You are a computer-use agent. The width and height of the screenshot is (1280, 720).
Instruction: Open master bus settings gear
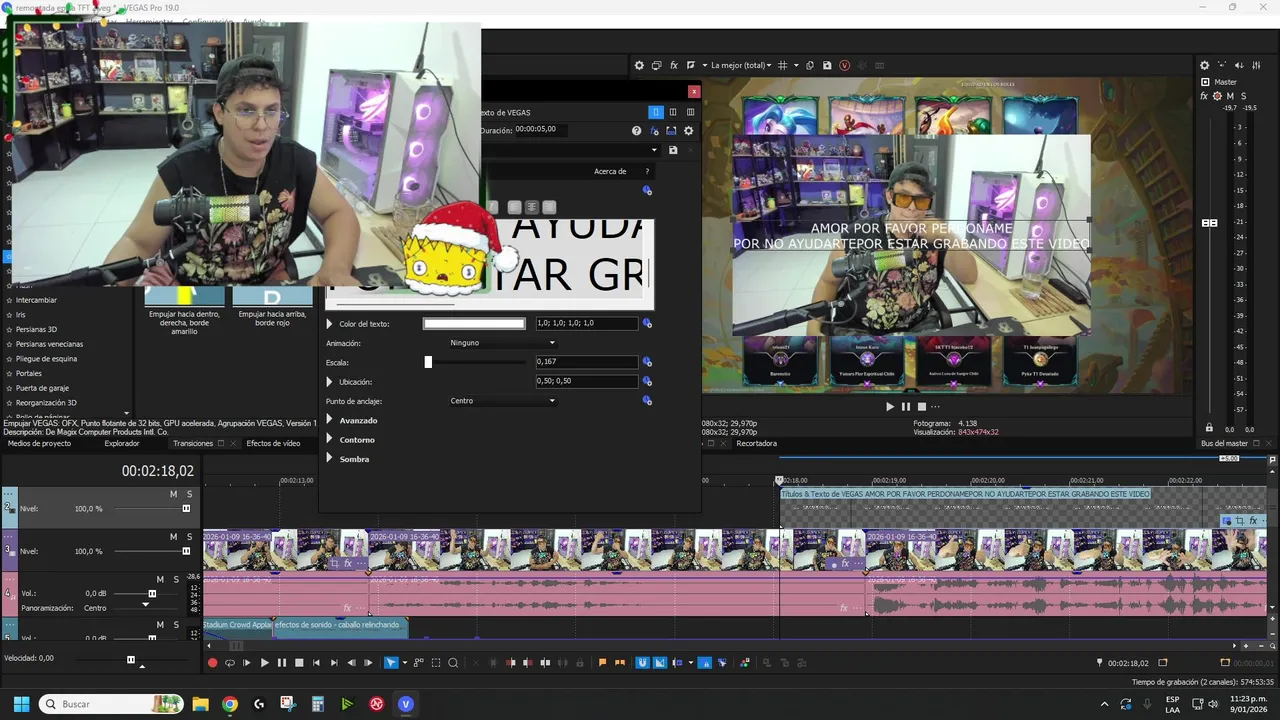[x=1204, y=66]
